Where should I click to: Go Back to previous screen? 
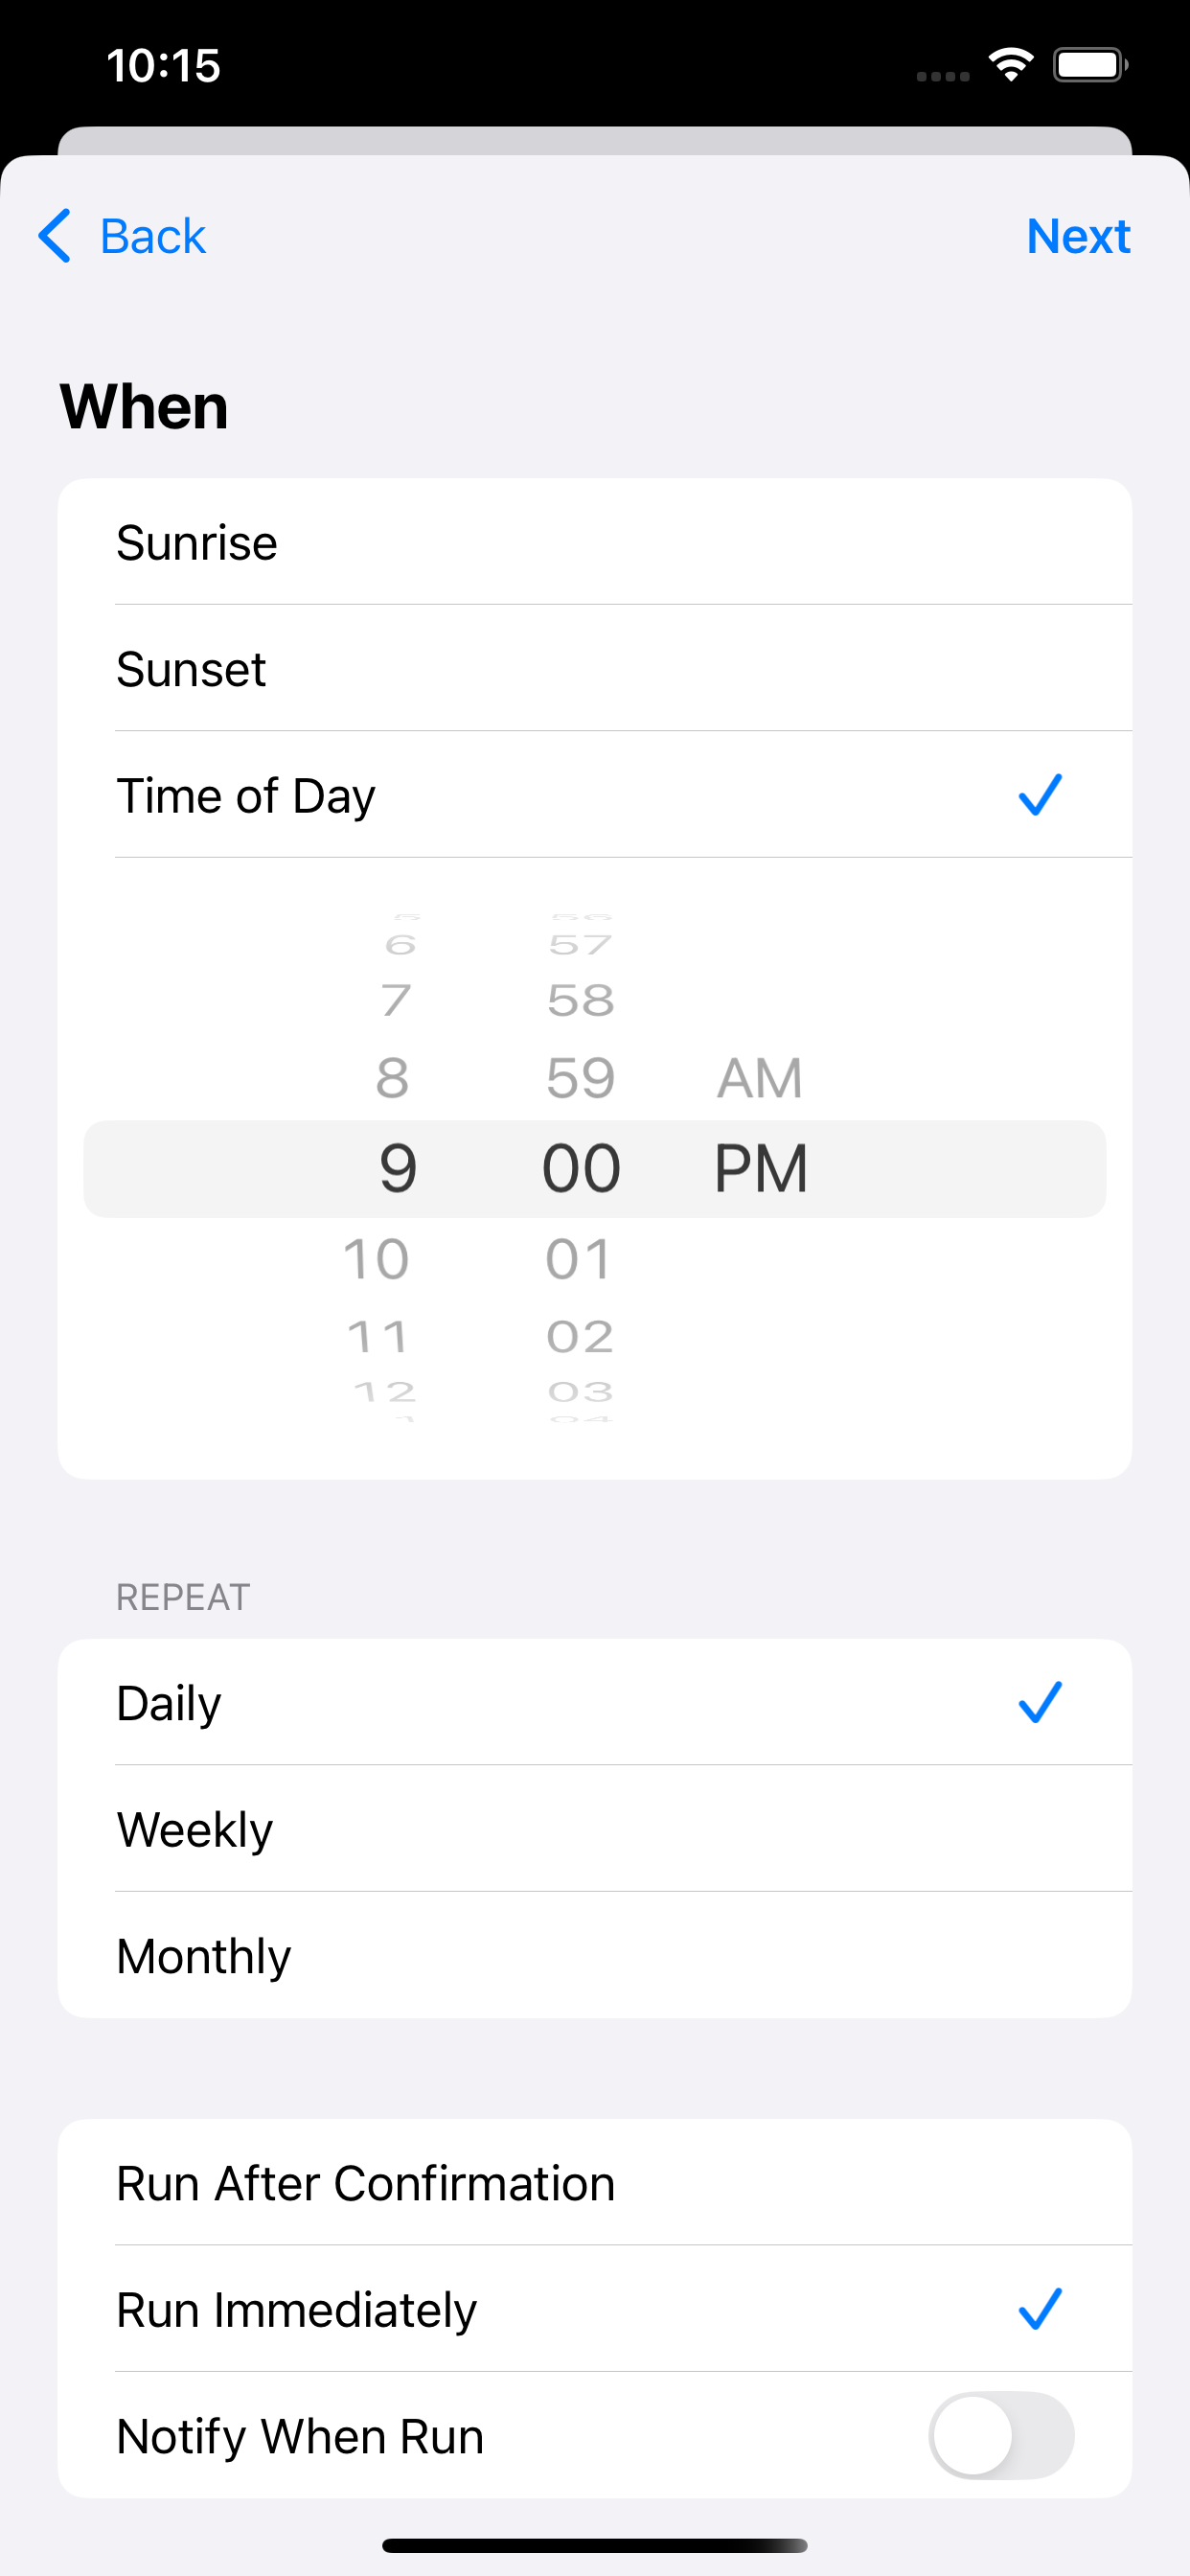coord(152,236)
